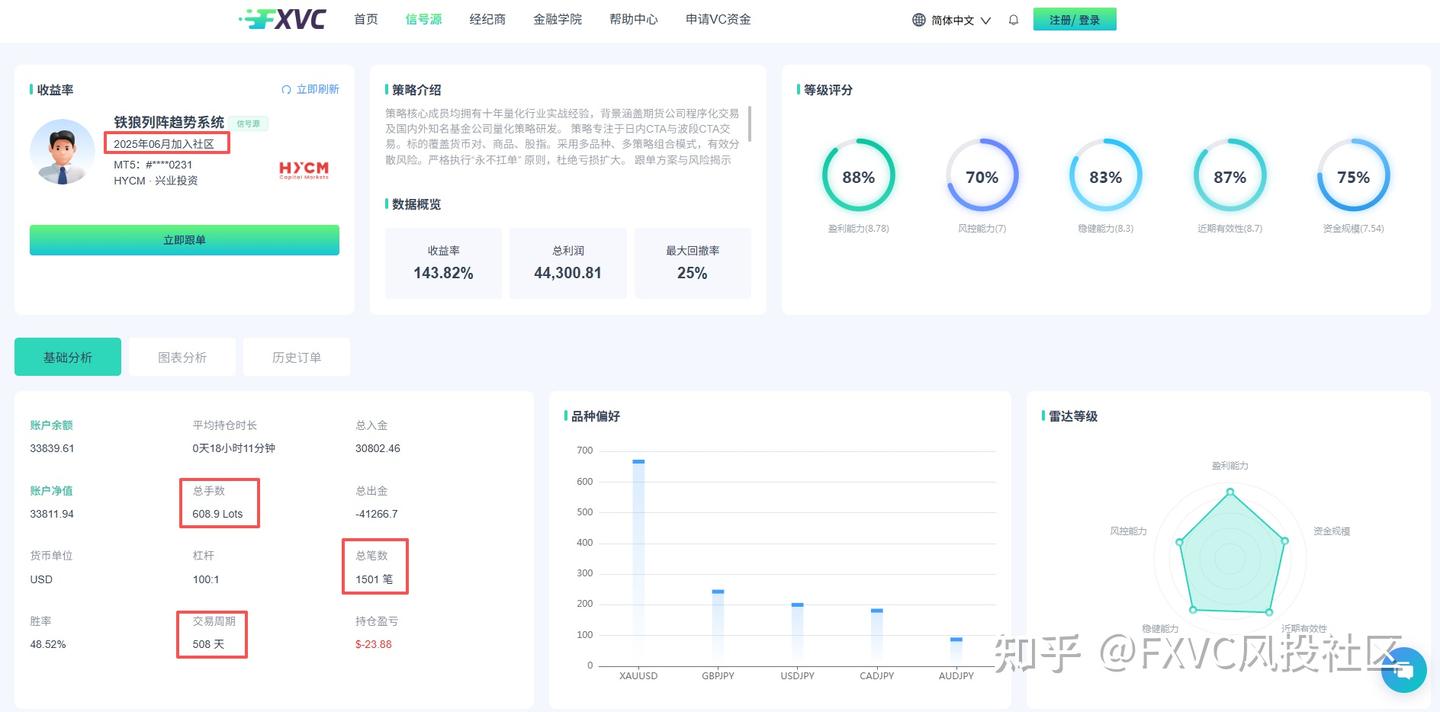The height and width of the screenshot is (712, 1440).
Task: Click the FXVC logo in the header
Action: 283,18
